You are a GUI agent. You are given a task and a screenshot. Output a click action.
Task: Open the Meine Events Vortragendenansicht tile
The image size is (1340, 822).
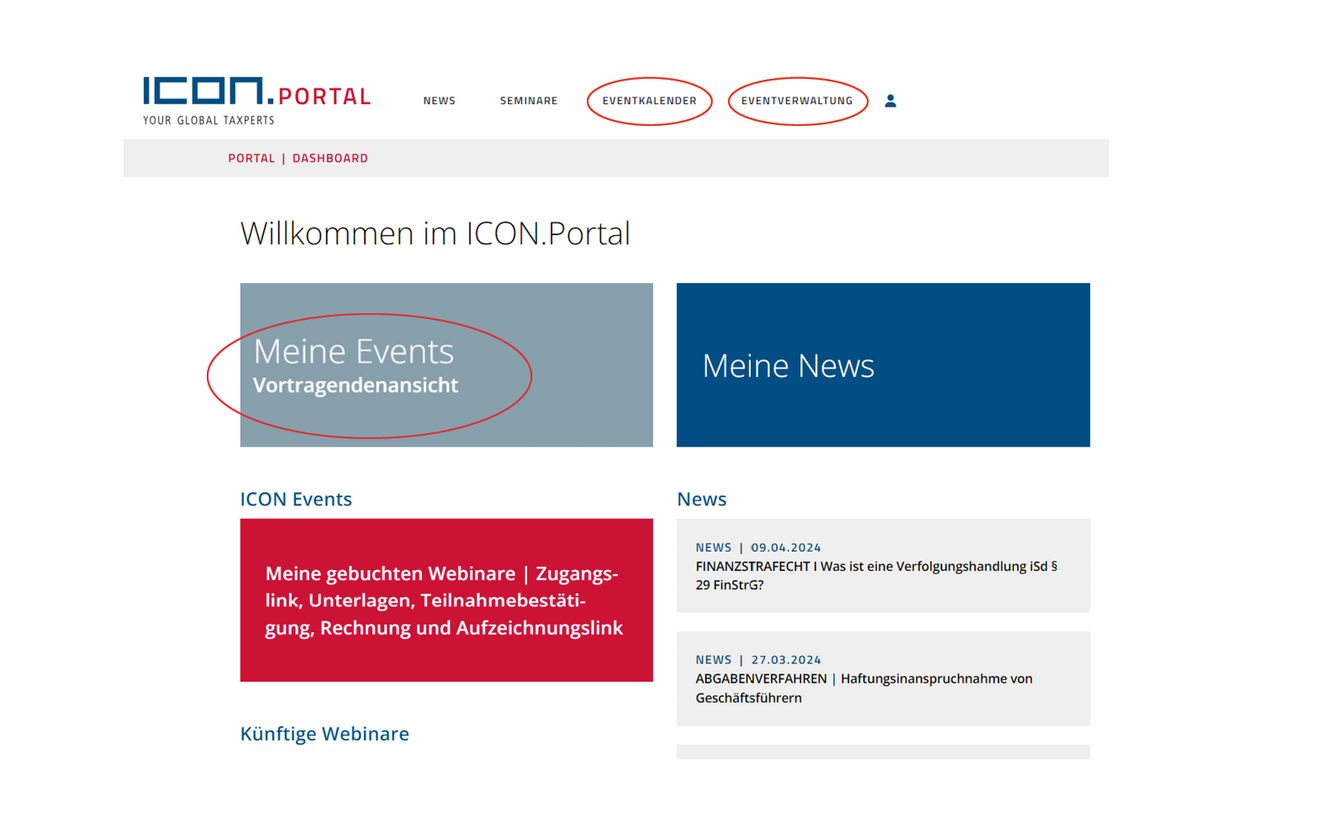(446, 365)
